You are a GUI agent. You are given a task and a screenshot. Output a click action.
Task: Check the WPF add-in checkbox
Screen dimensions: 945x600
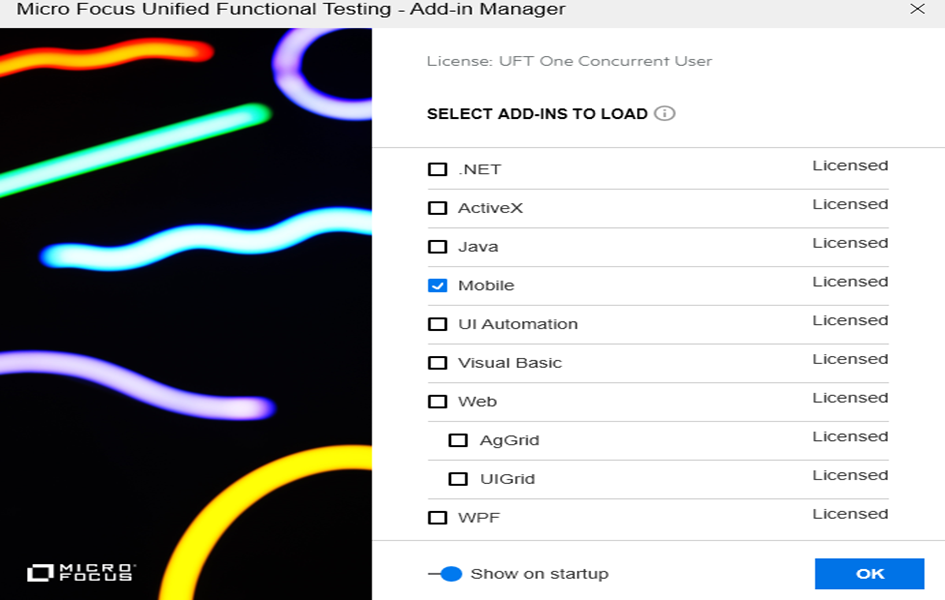pos(438,517)
